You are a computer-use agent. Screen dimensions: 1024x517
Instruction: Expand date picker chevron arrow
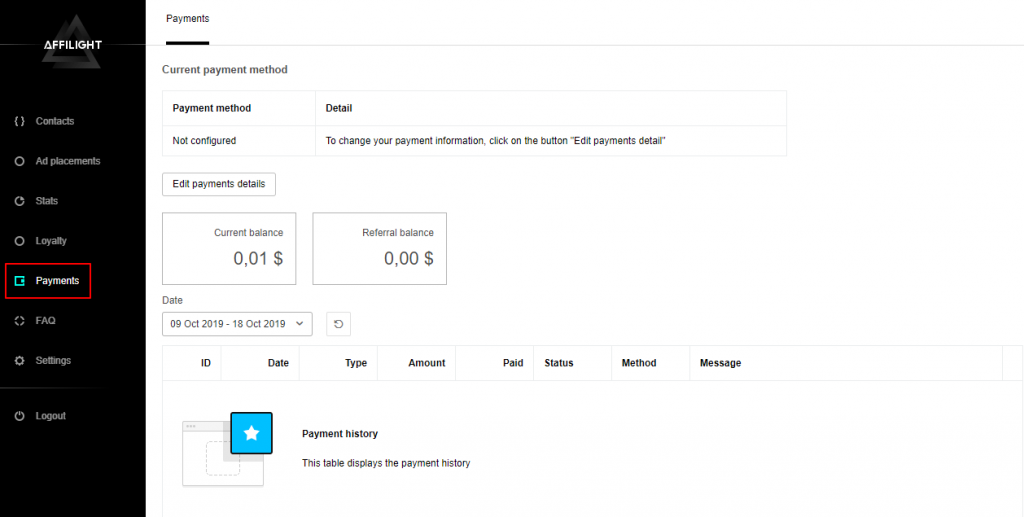point(300,323)
